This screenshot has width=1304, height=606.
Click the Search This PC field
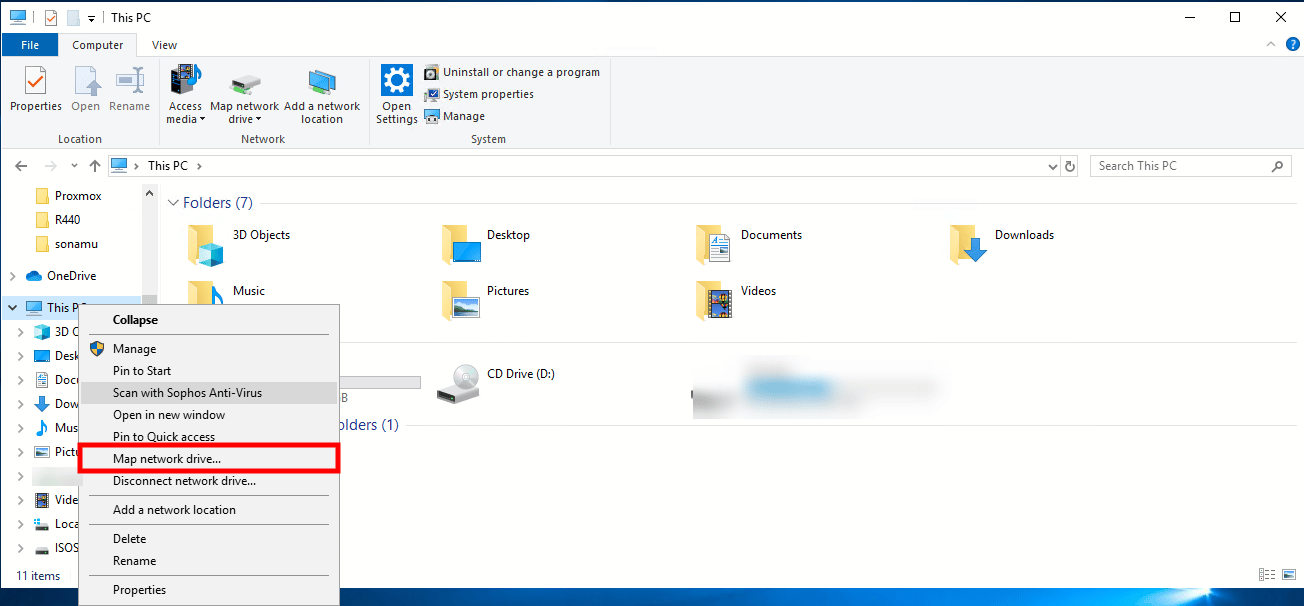1190,166
